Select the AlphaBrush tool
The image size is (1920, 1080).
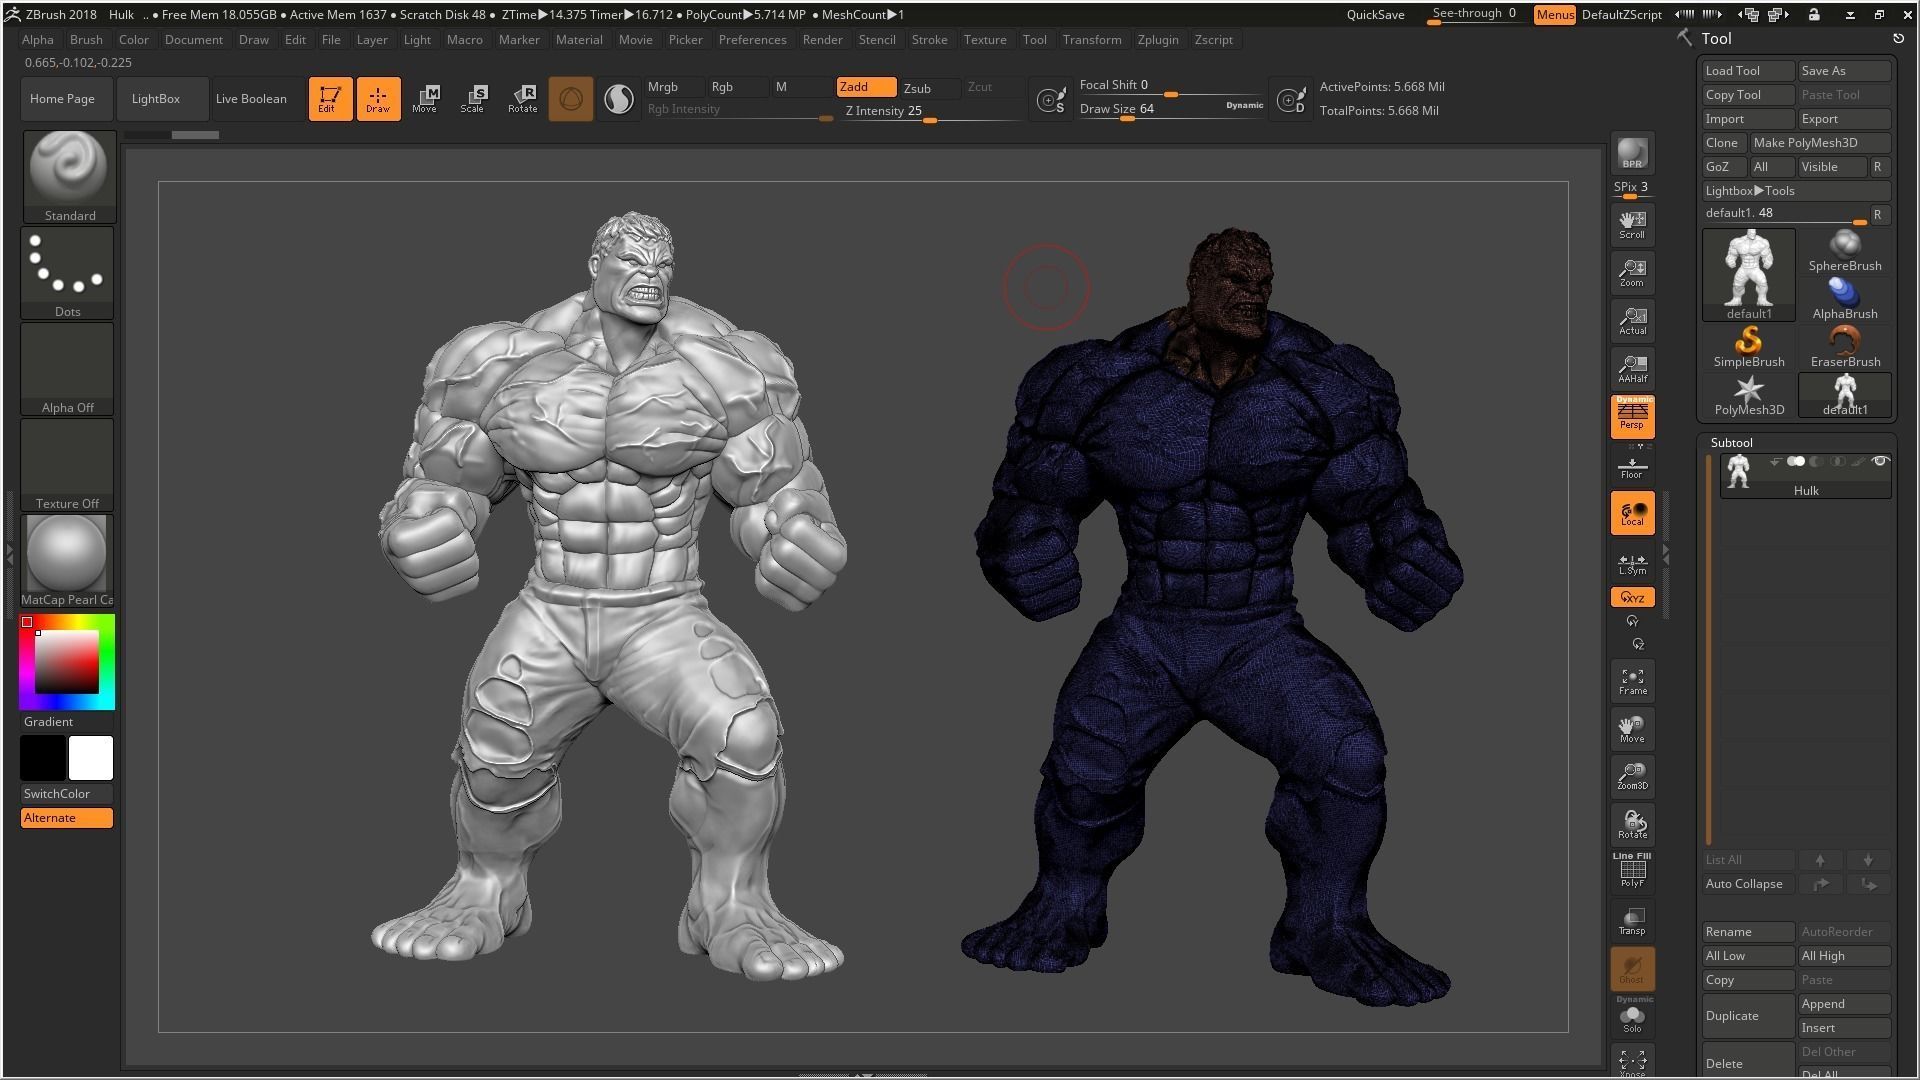(1845, 299)
